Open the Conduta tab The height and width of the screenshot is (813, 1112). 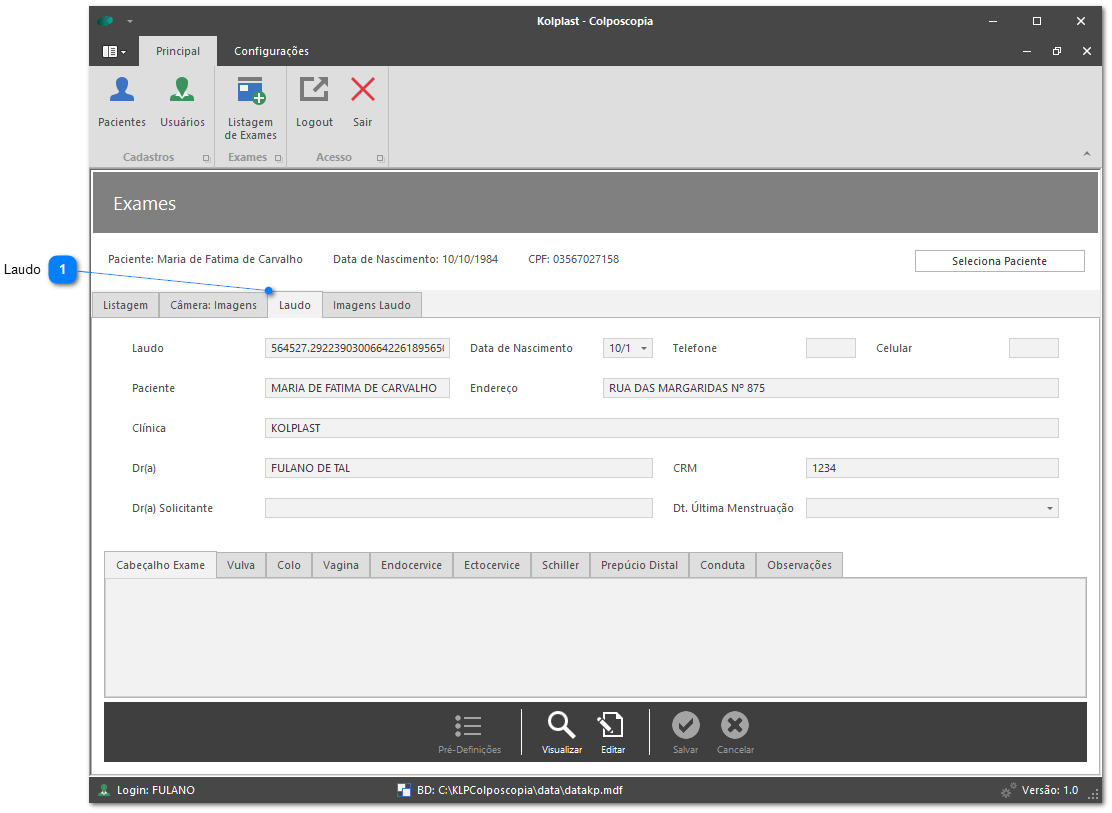click(x=723, y=565)
